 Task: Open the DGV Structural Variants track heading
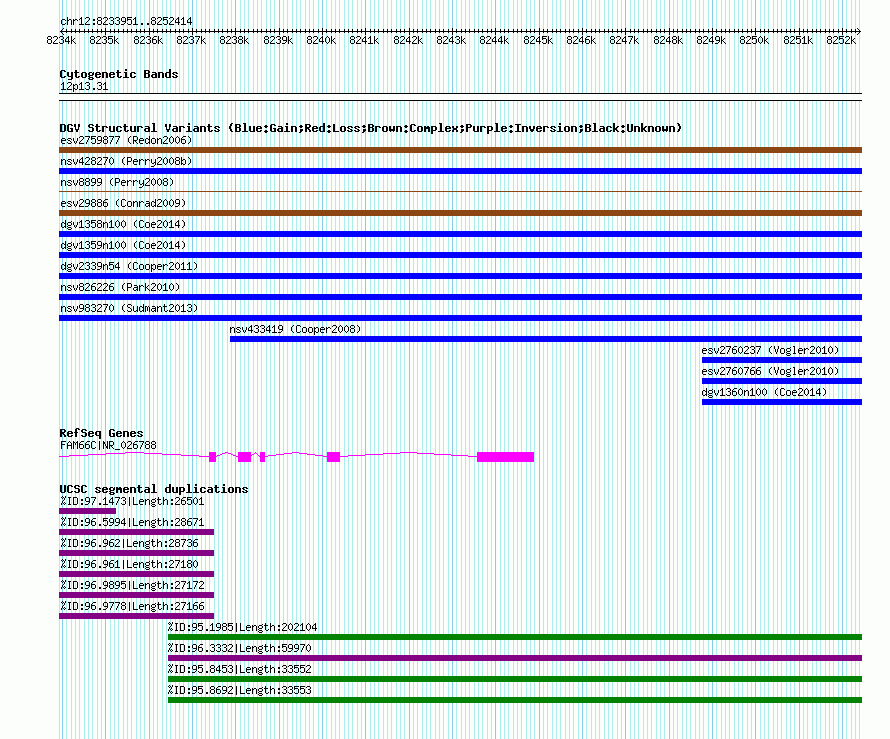pyautogui.click(x=371, y=128)
